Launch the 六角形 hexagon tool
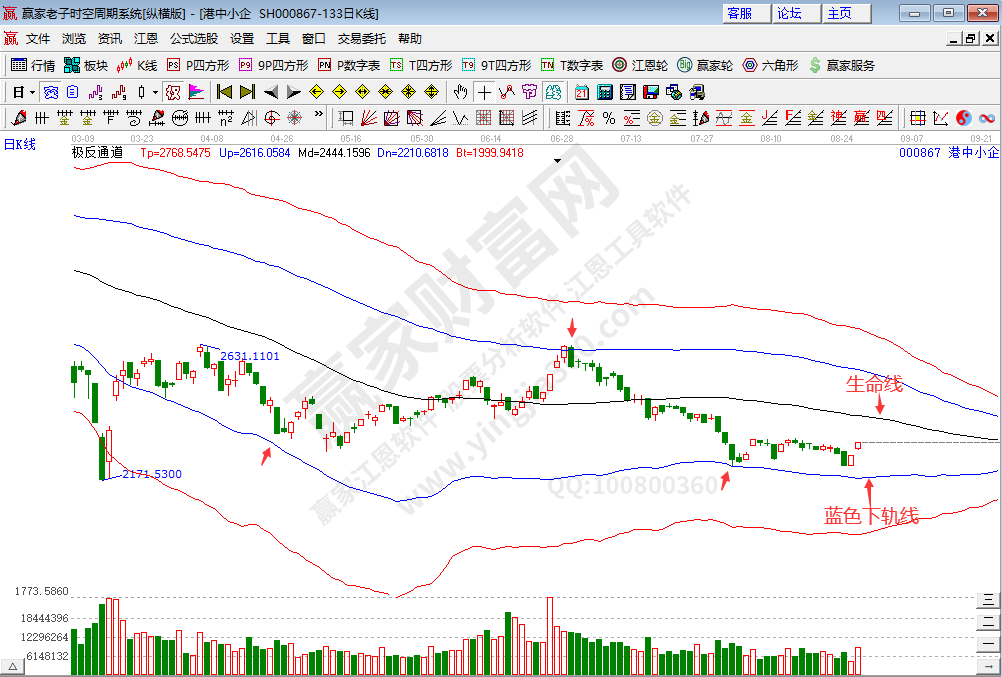The width and height of the screenshot is (1002, 677). 770,65
